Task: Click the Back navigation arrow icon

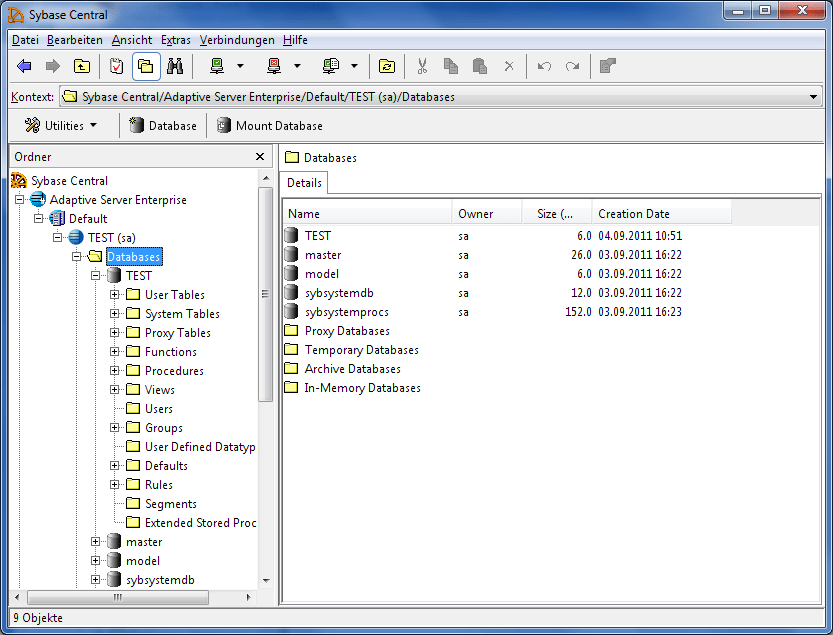Action: [x=23, y=66]
